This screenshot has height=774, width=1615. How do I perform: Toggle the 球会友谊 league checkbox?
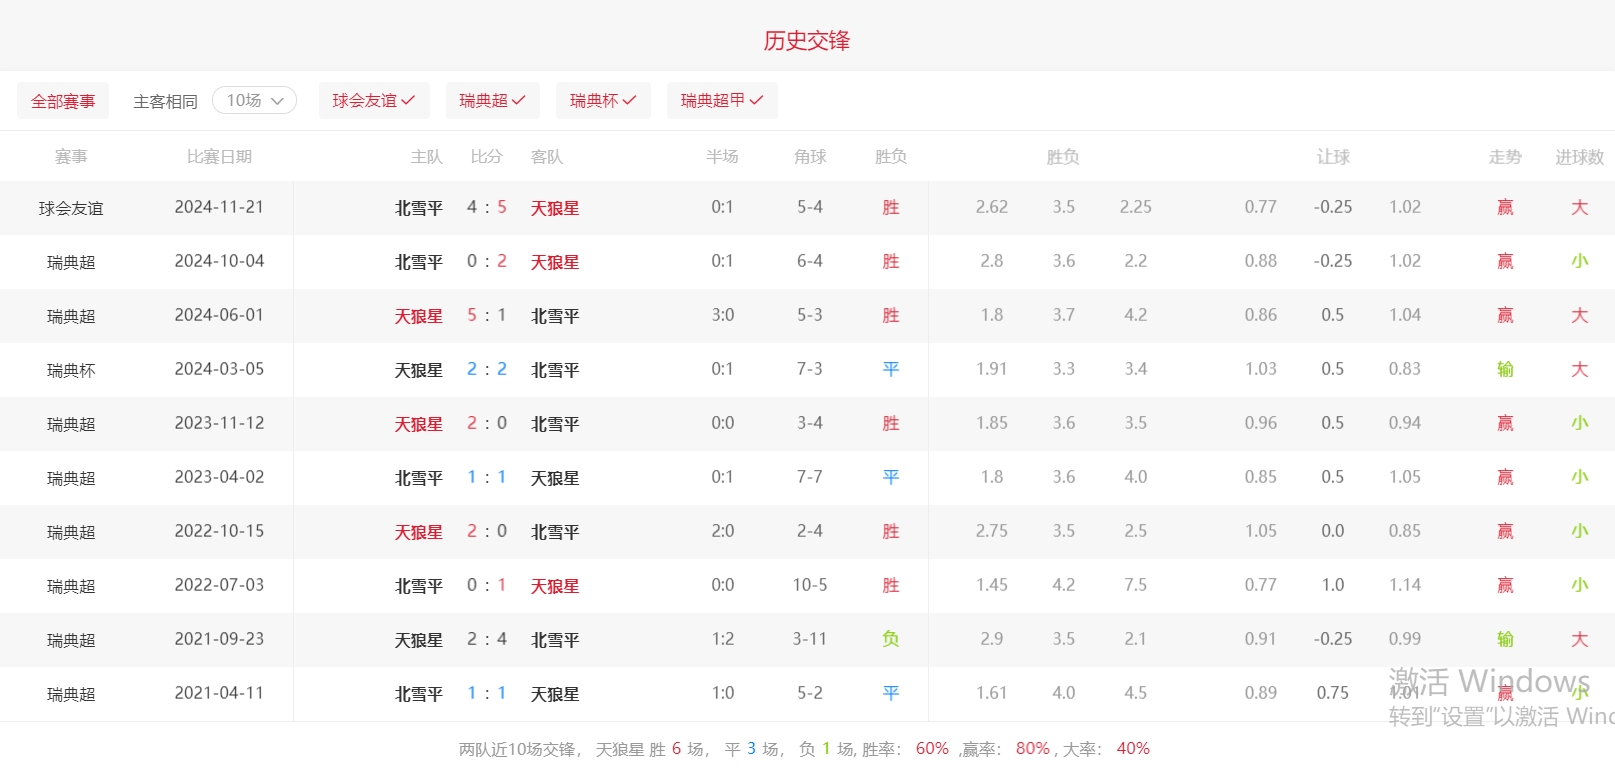373,100
